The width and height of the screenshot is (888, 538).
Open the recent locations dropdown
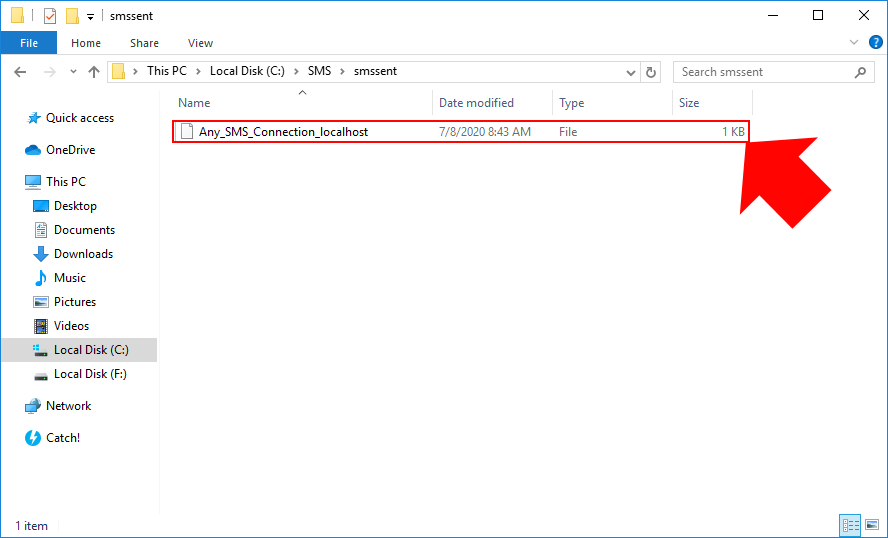pos(73,72)
